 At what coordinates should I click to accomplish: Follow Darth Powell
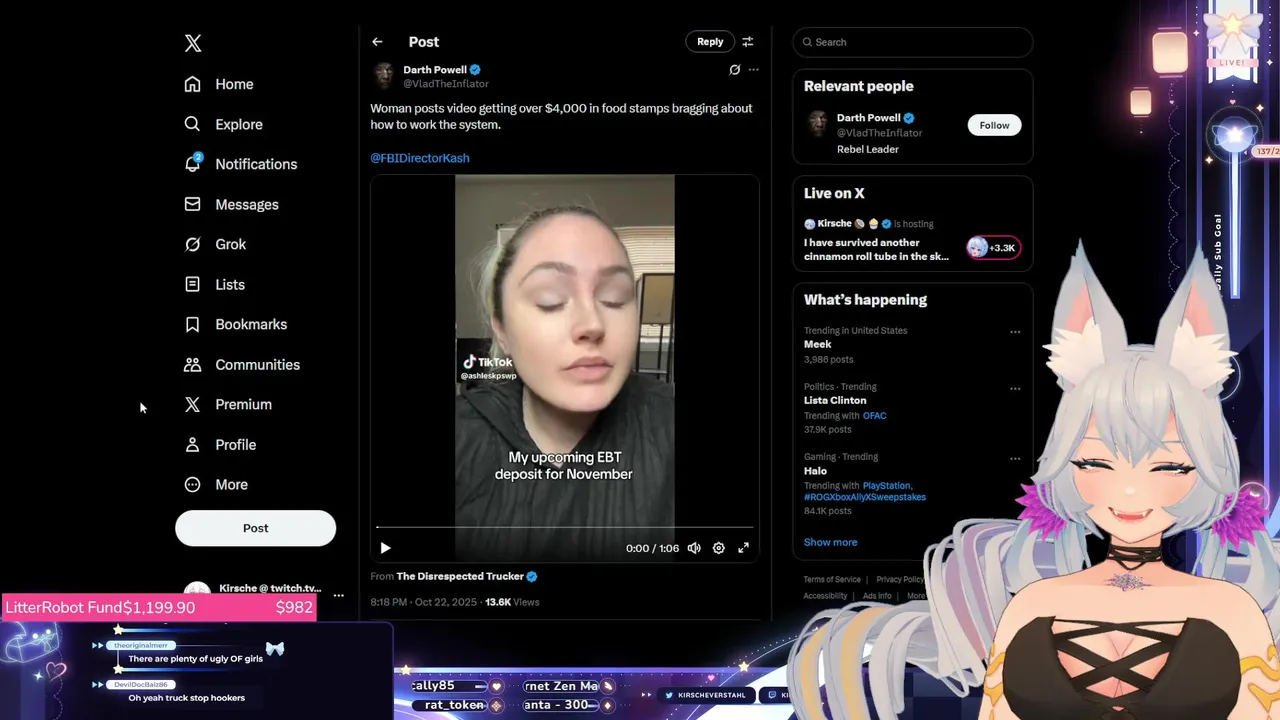[x=994, y=125]
